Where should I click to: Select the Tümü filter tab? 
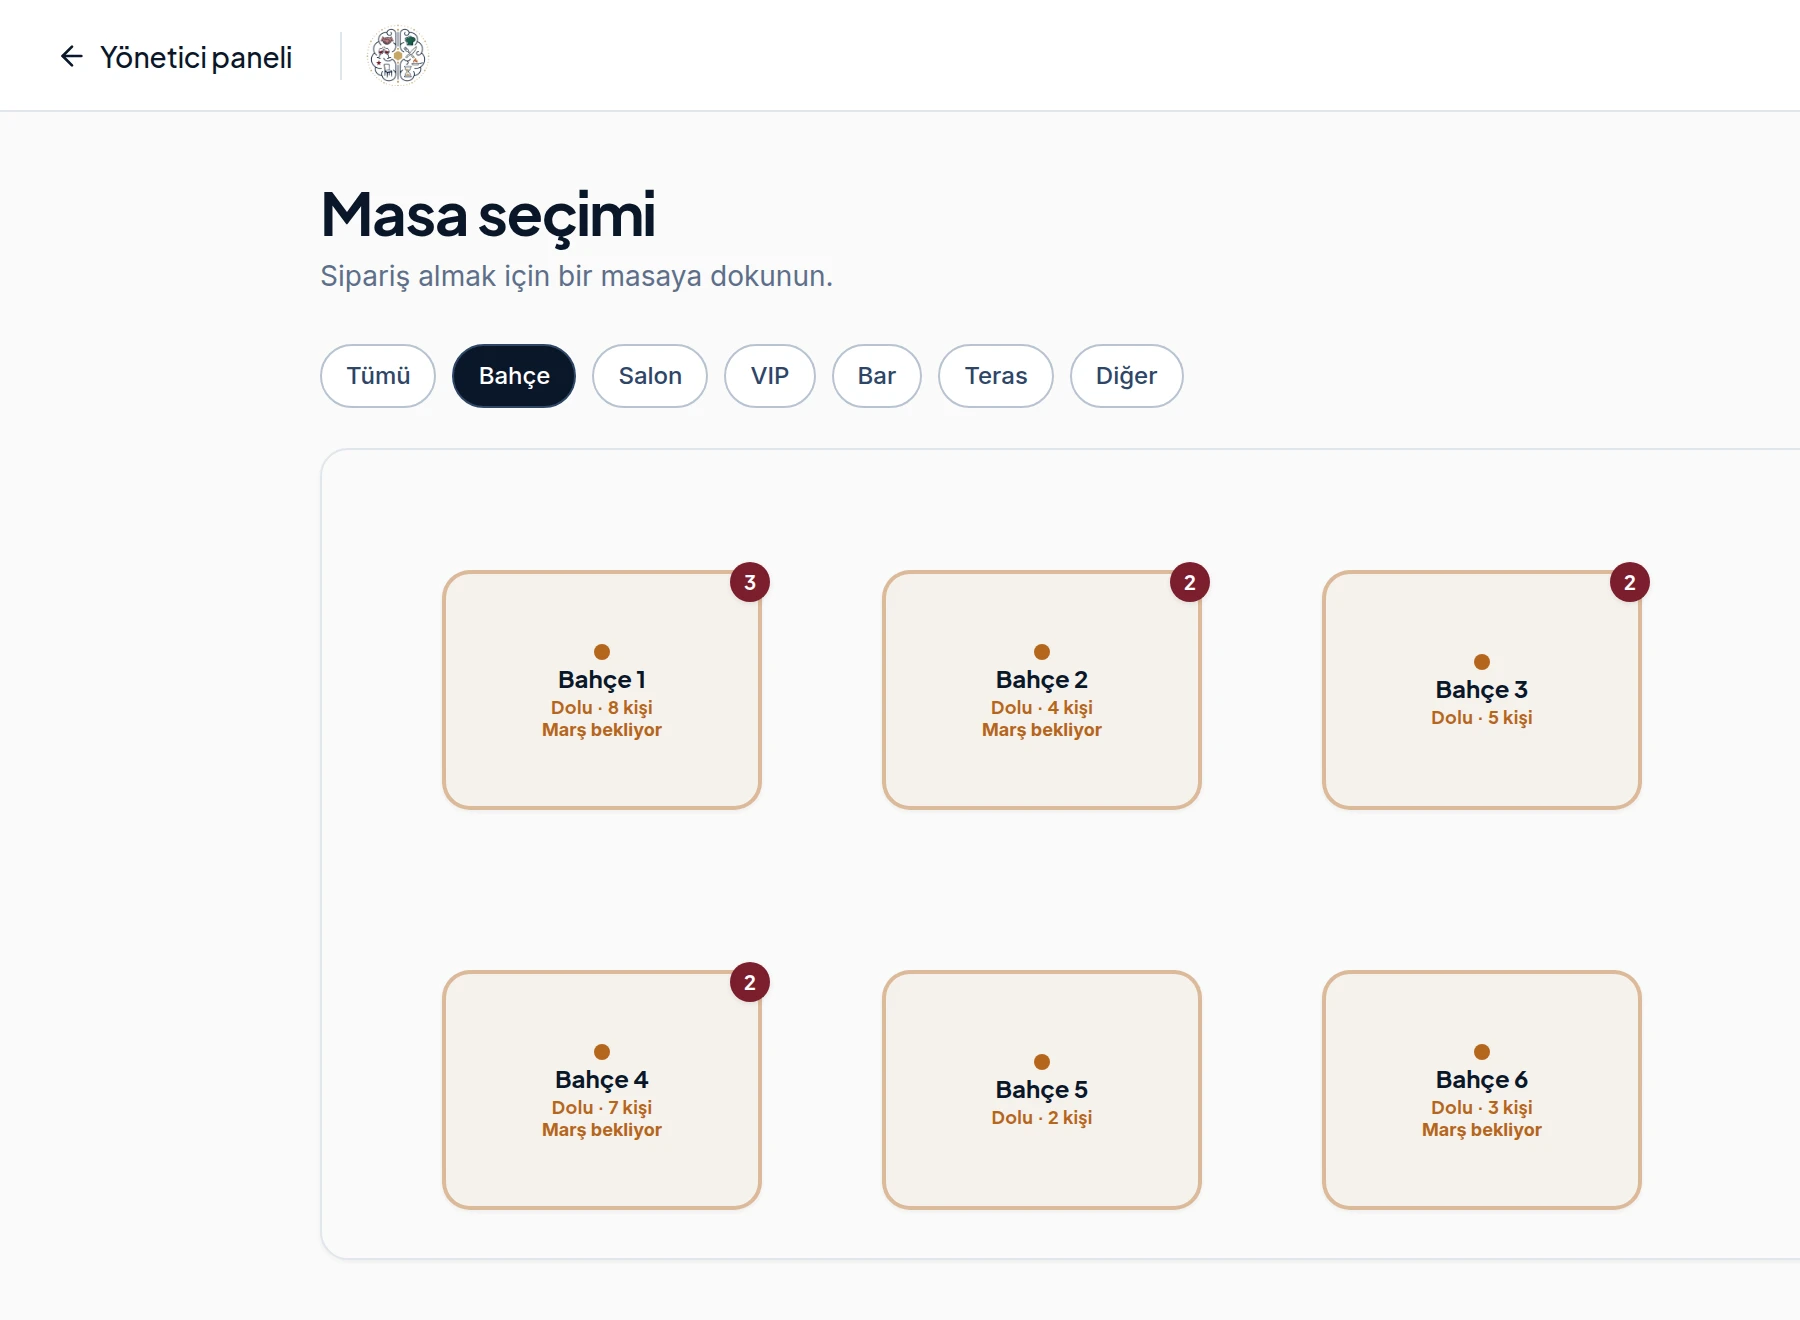click(x=378, y=376)
